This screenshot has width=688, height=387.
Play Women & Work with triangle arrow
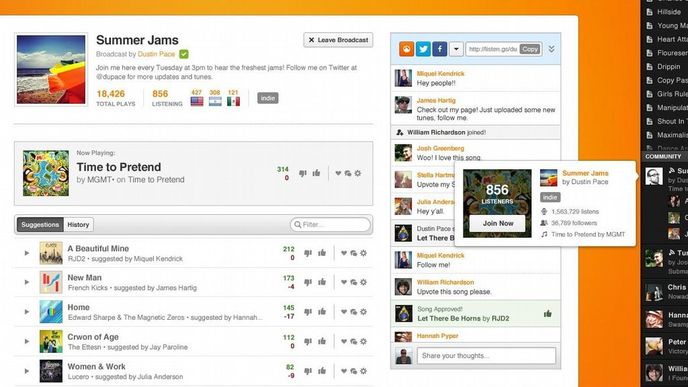27,371
